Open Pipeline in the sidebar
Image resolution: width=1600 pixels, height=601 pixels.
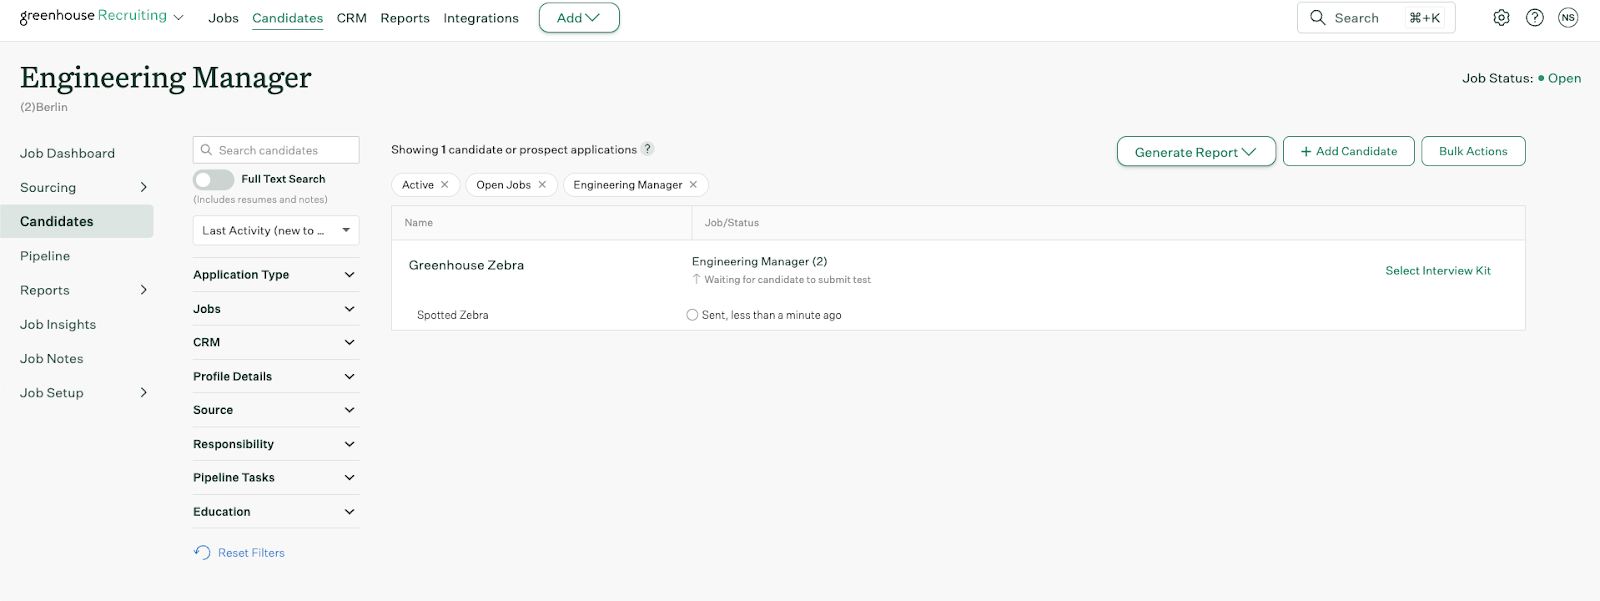(45, 256)
